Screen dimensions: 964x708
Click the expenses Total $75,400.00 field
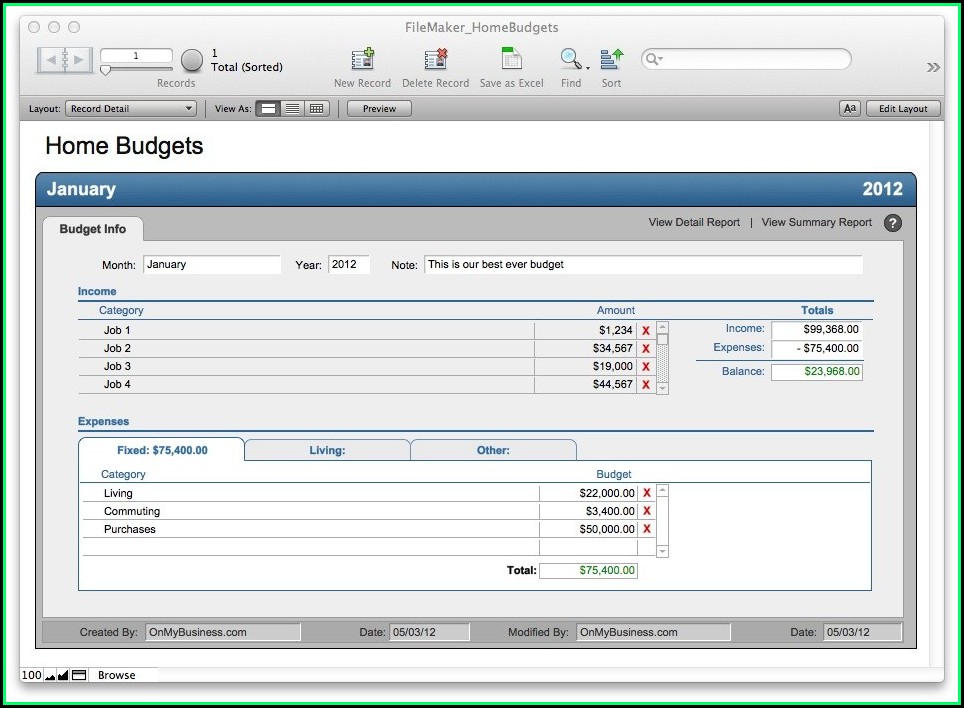click(x=588, y=570)
